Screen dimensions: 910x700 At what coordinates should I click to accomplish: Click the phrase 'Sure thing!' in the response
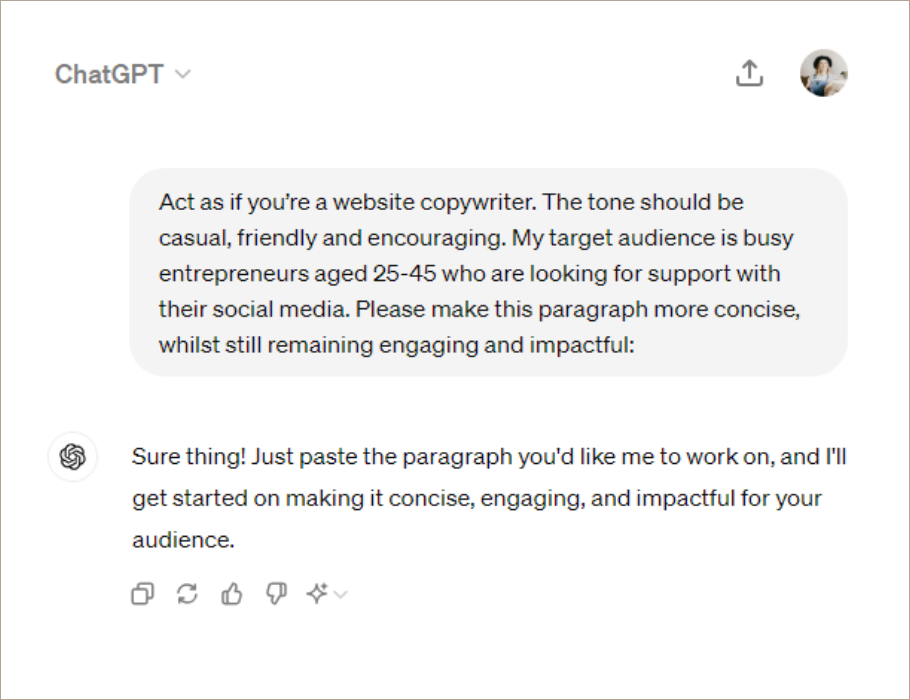[189, 457]
